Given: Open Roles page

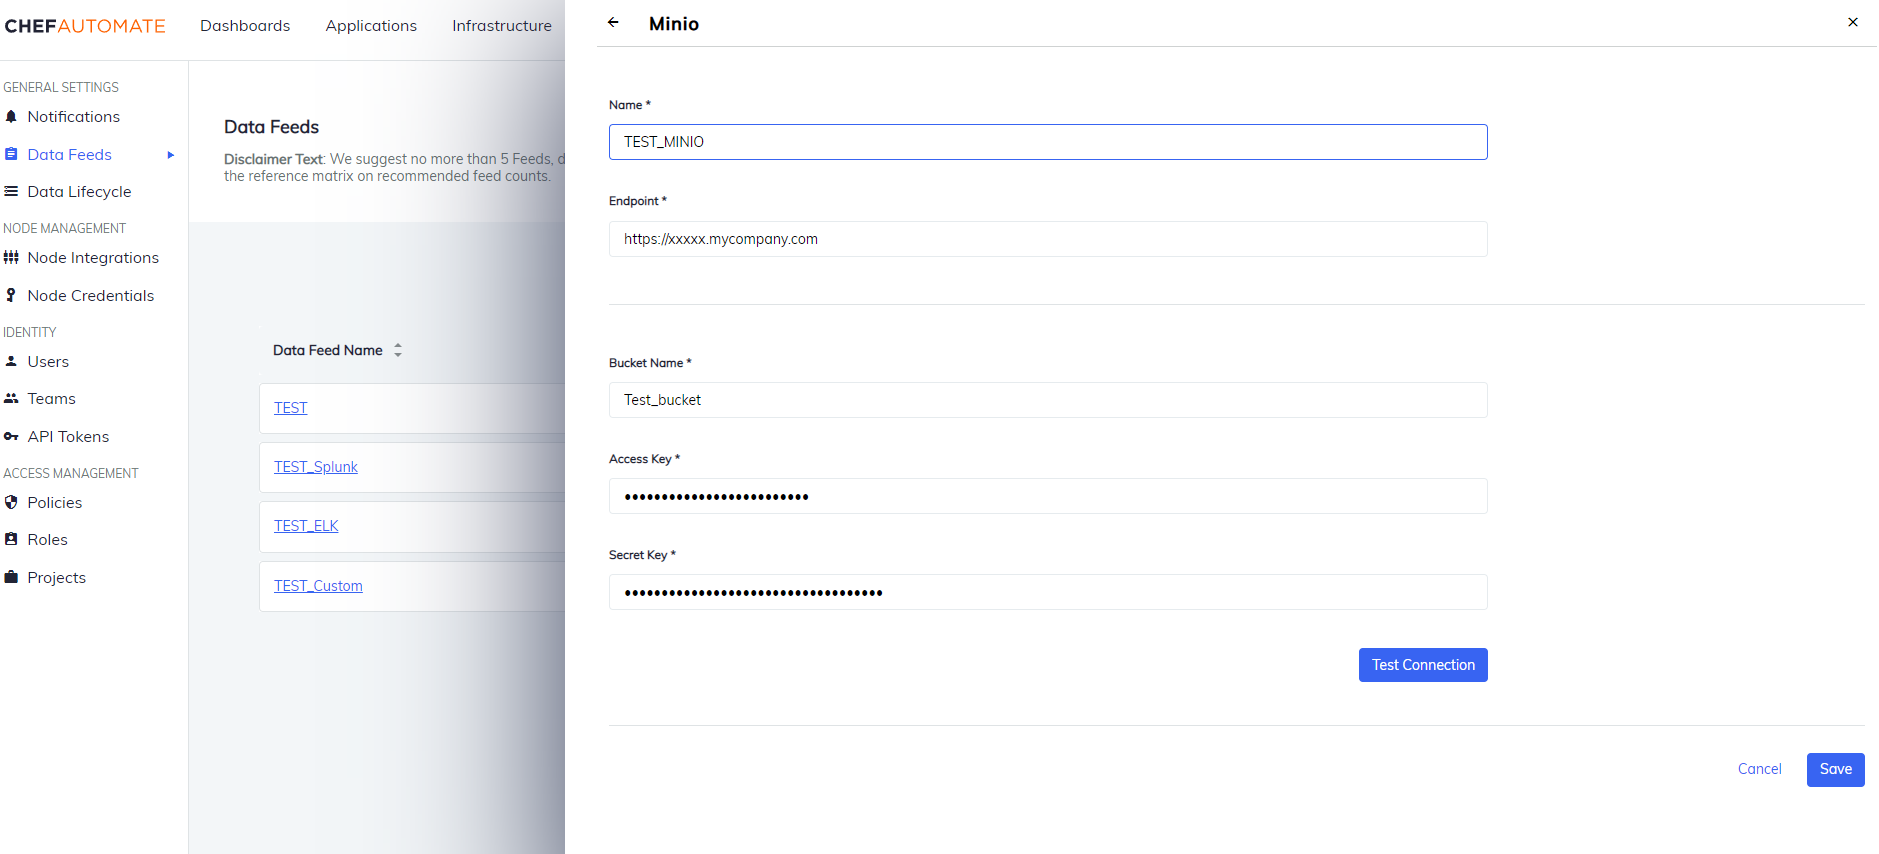Looking at the screenshot, I should point(48,540).
